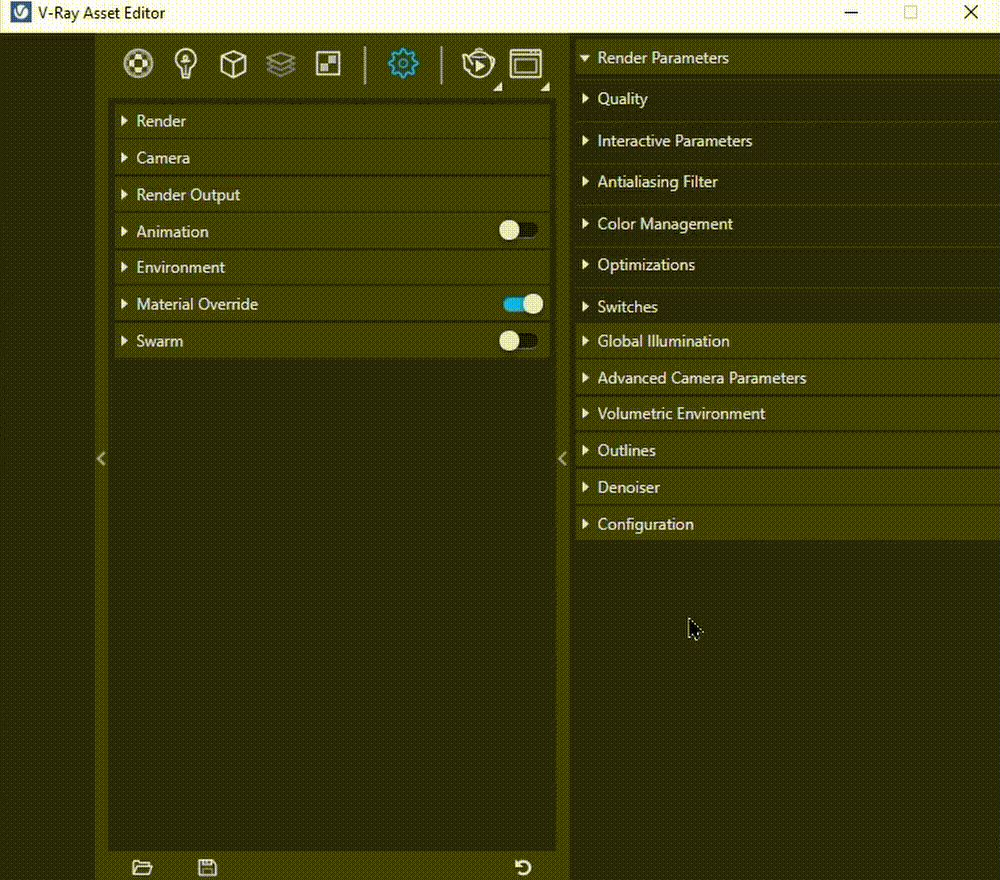Select the Settings gear icon

403,64
